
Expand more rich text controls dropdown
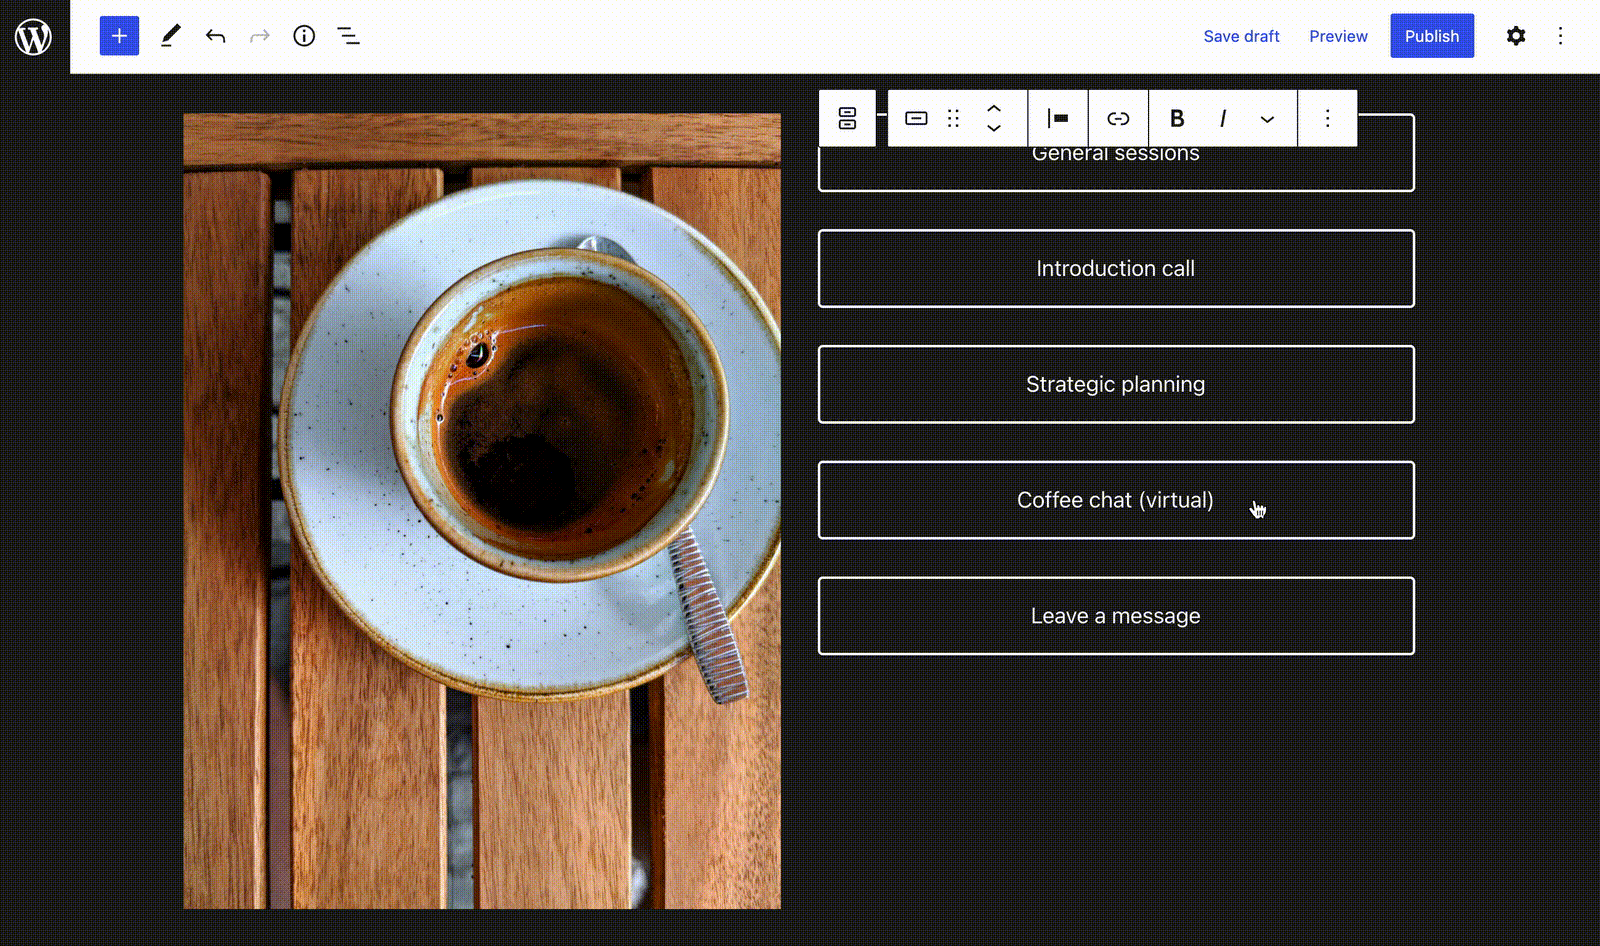(x=1267, y=118)
